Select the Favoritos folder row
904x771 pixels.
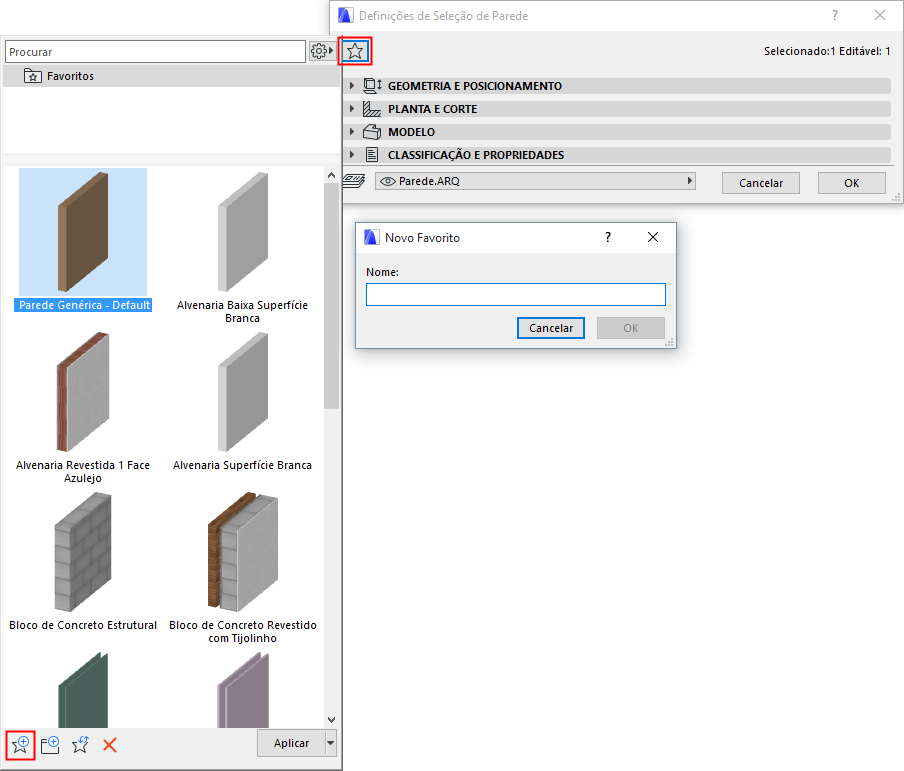(171, 76)
